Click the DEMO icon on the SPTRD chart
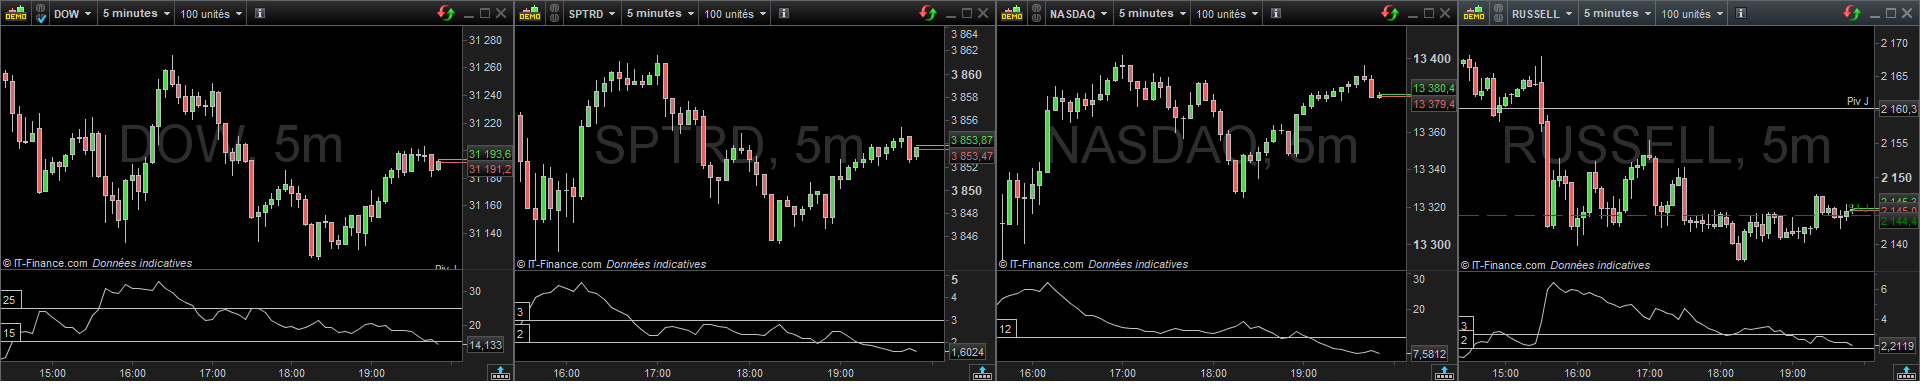 click(x=530, y=14)
